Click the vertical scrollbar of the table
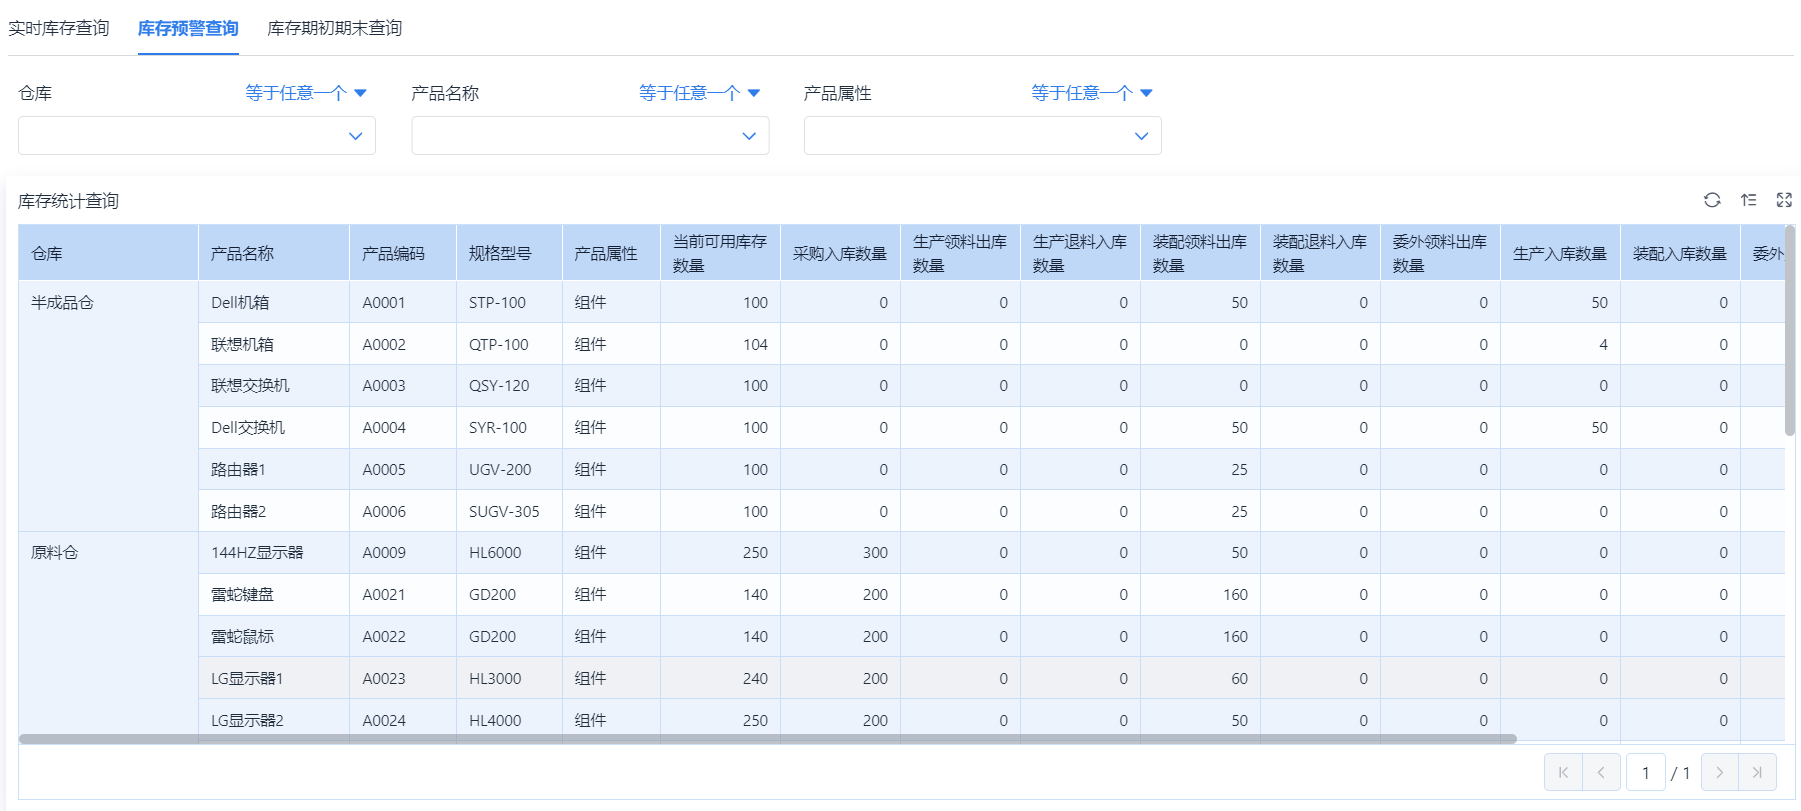 [x=1790, y=330]
